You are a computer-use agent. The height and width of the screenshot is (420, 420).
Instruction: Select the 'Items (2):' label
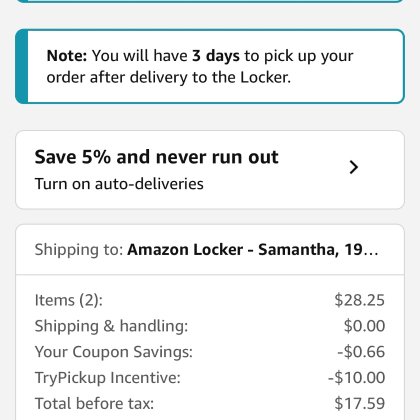pyautogui.click(x=69, y=300)
